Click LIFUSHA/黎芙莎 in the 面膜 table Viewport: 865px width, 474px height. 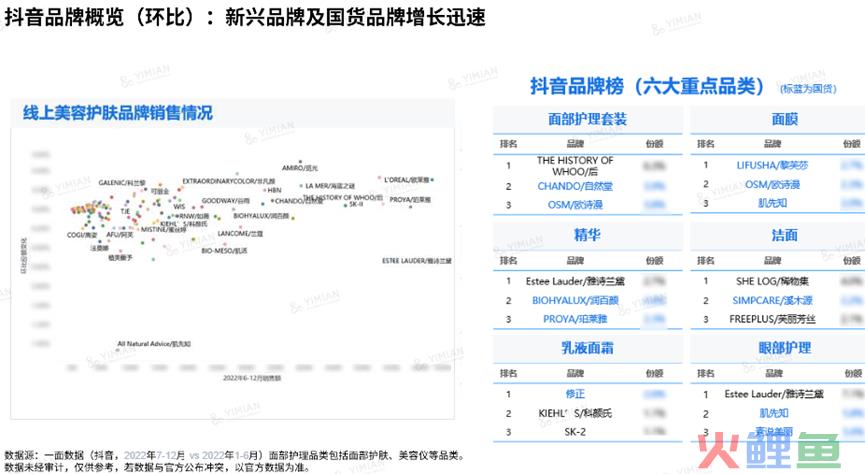tap(772, 165)
